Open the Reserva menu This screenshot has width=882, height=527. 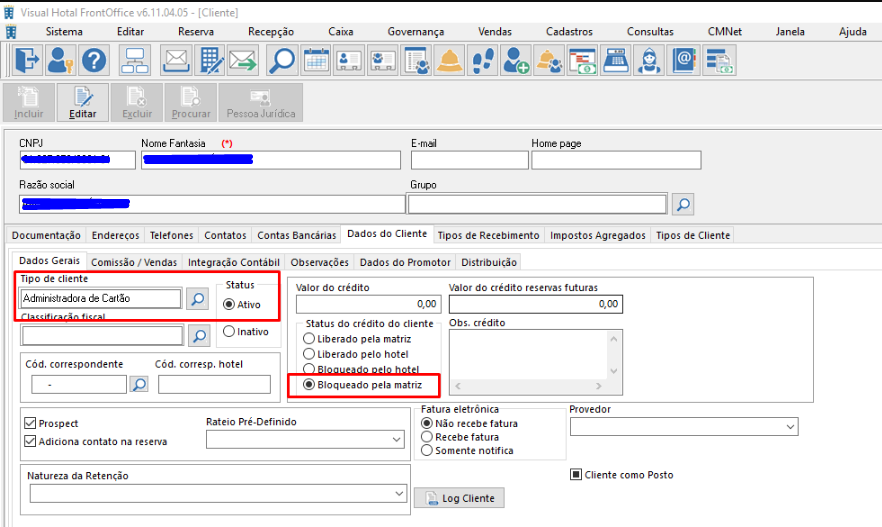point(196,31)
